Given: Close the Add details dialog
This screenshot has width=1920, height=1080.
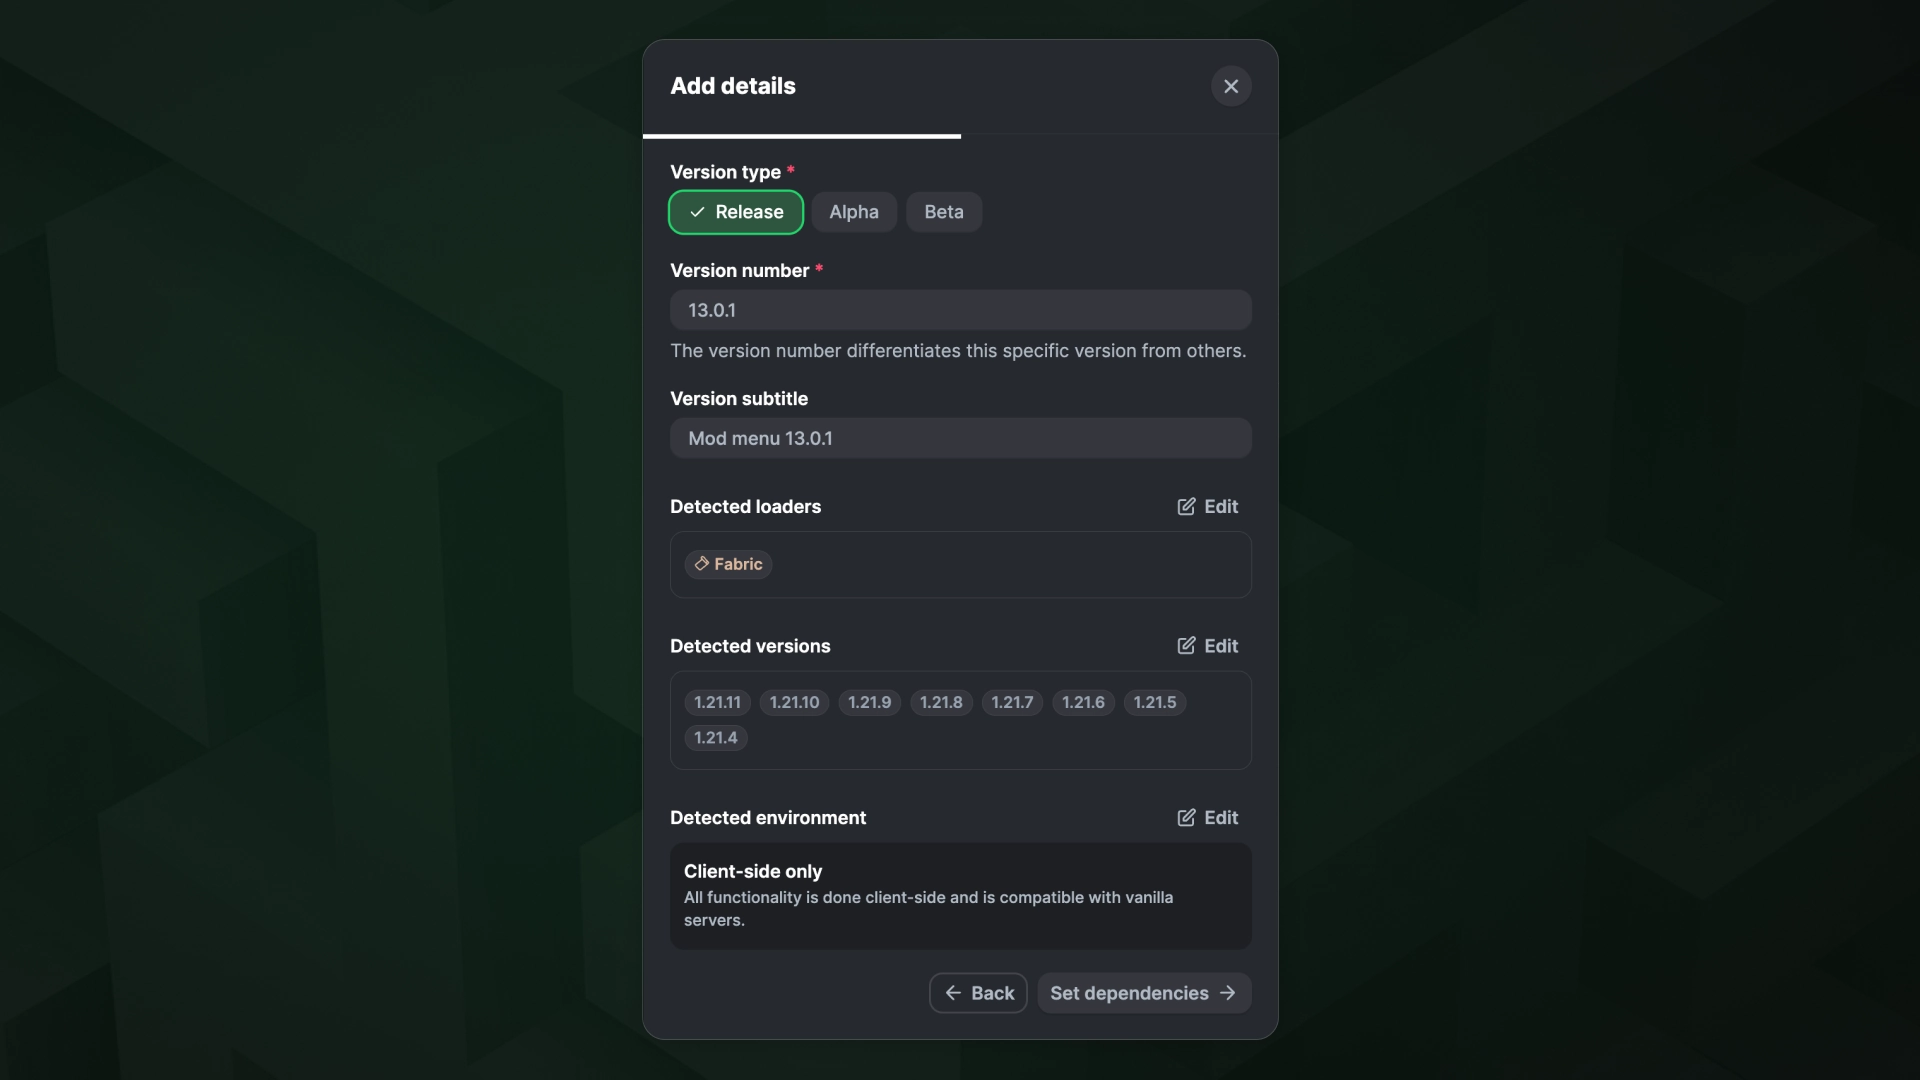Looking at the screenshot, I should (x=1231, y=86).
